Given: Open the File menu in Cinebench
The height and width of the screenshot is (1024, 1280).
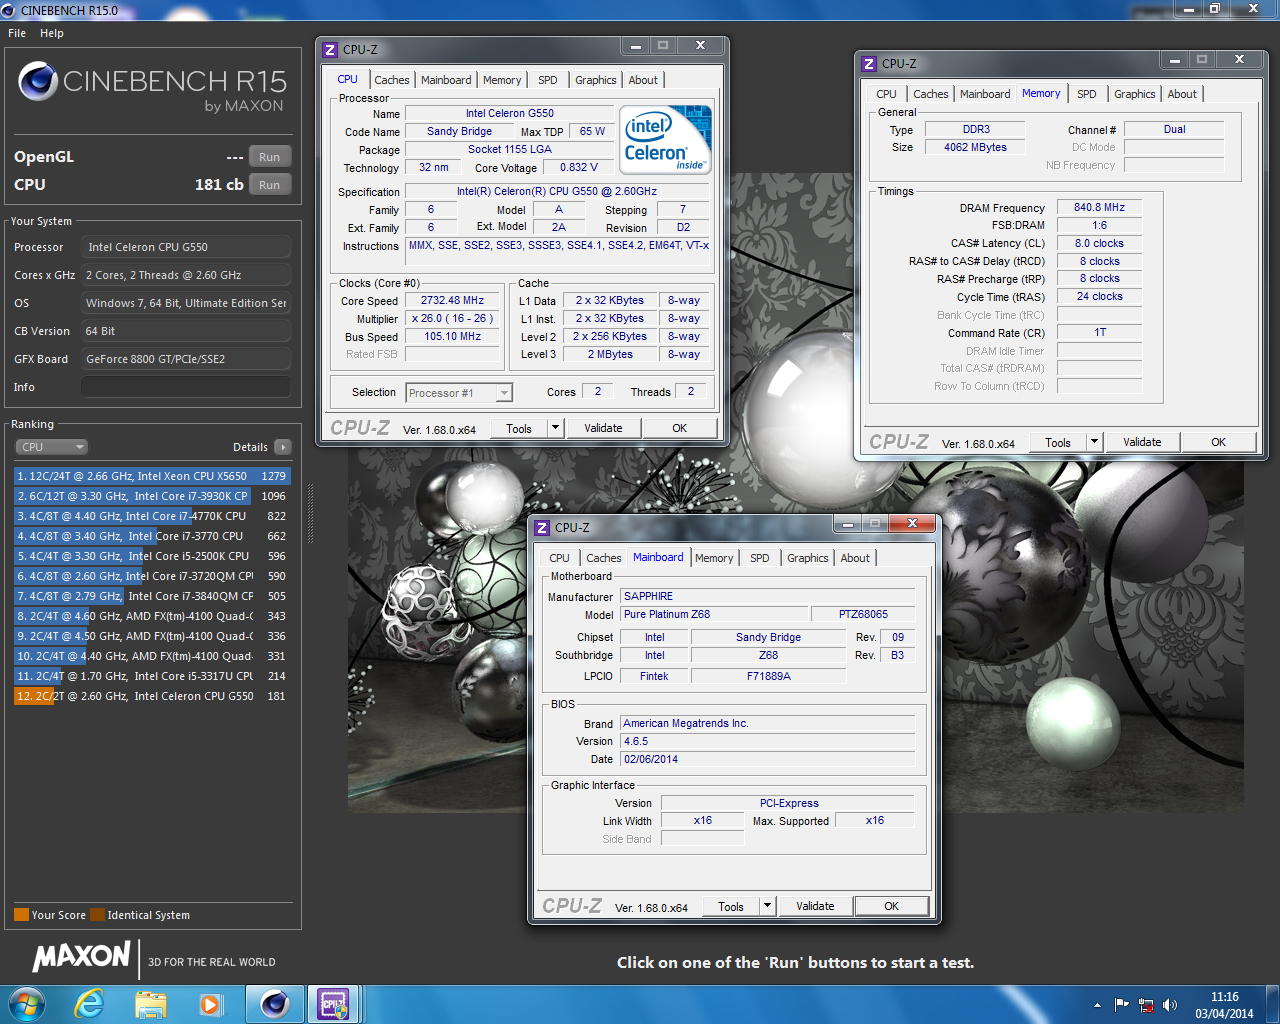Looking at the screenshot, I should (x=17, y=33).
